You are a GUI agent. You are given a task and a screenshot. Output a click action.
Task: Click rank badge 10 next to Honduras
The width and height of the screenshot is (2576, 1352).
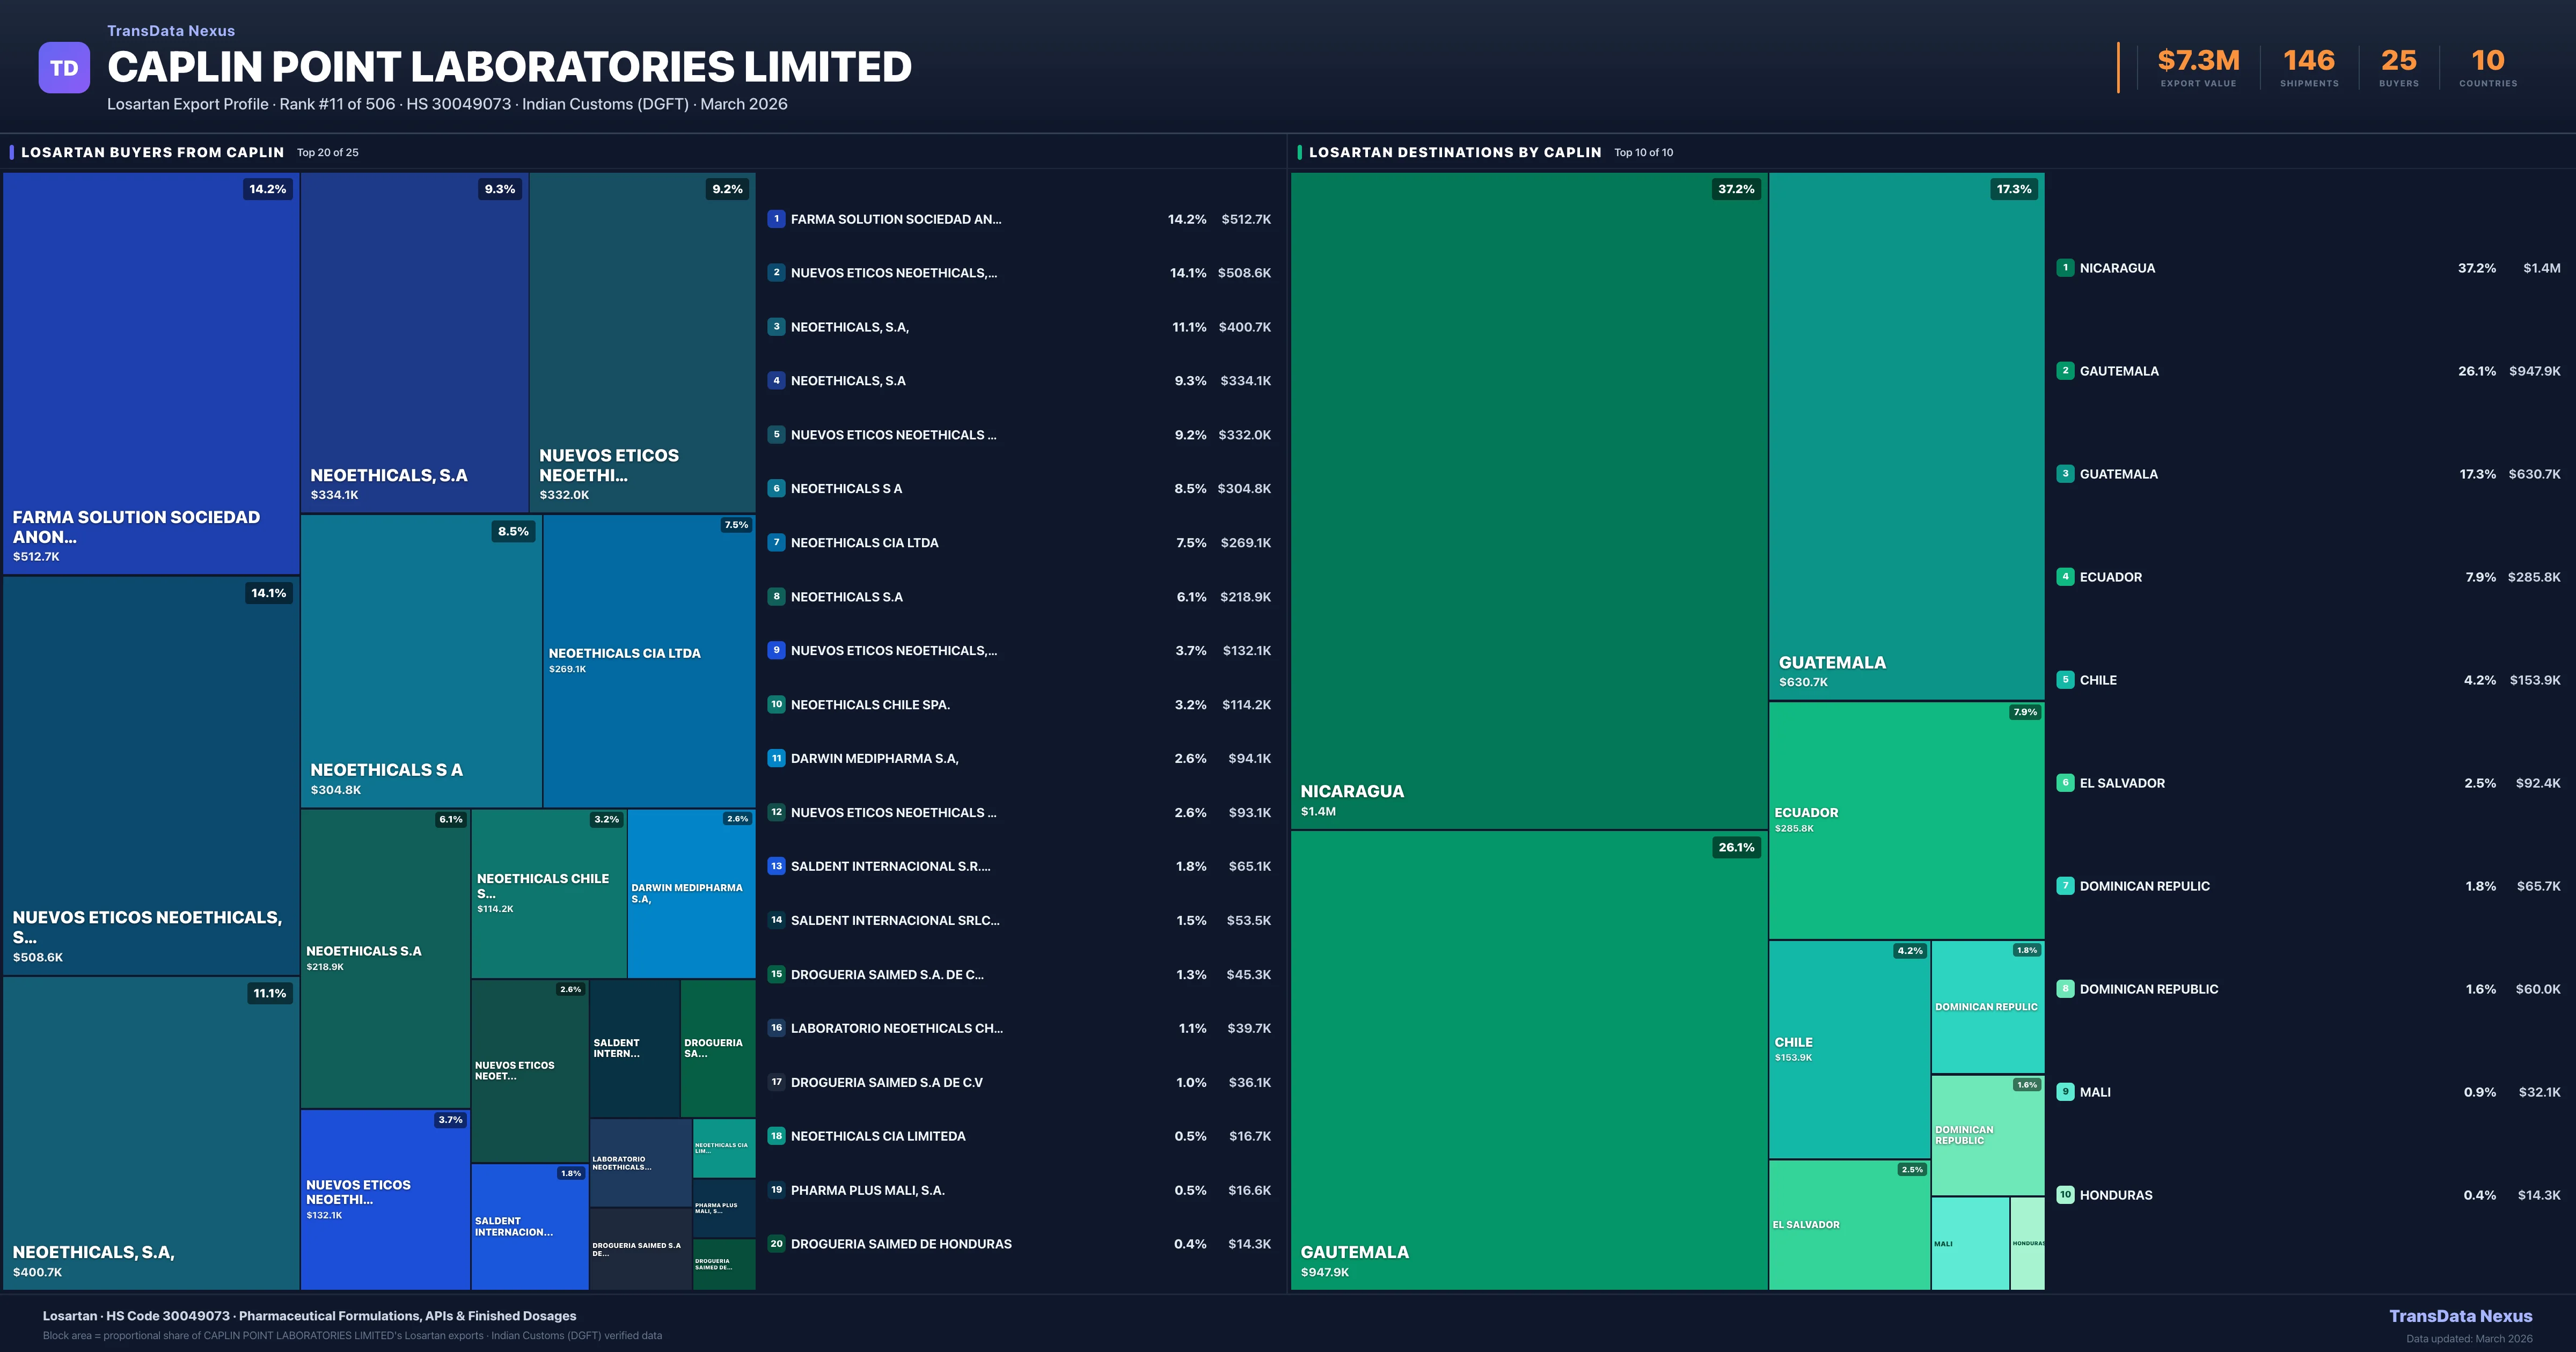(x=2065, y=1195)
